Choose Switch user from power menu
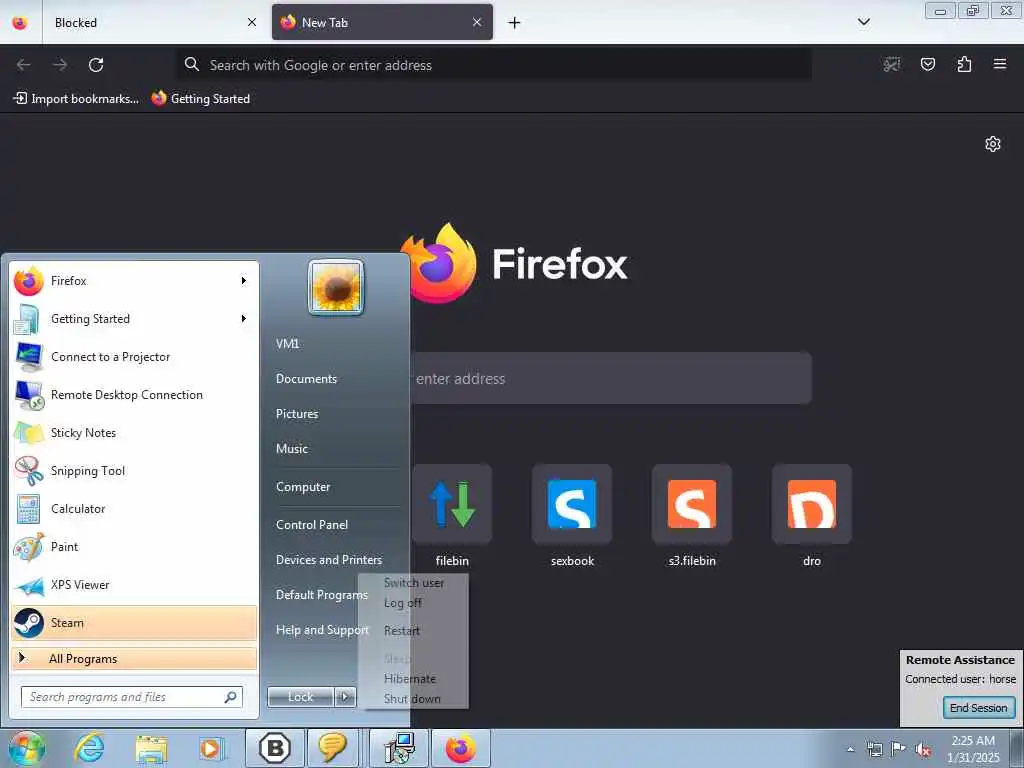 pos(414,583)
